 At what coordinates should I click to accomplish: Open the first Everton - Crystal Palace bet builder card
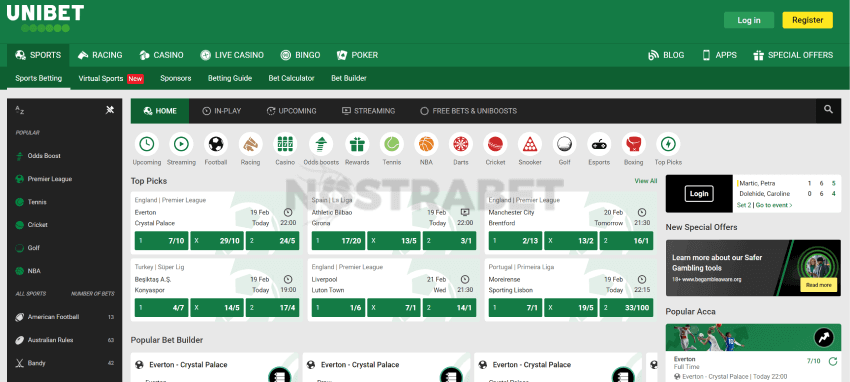pyautogui.click(x=214, y=367)
